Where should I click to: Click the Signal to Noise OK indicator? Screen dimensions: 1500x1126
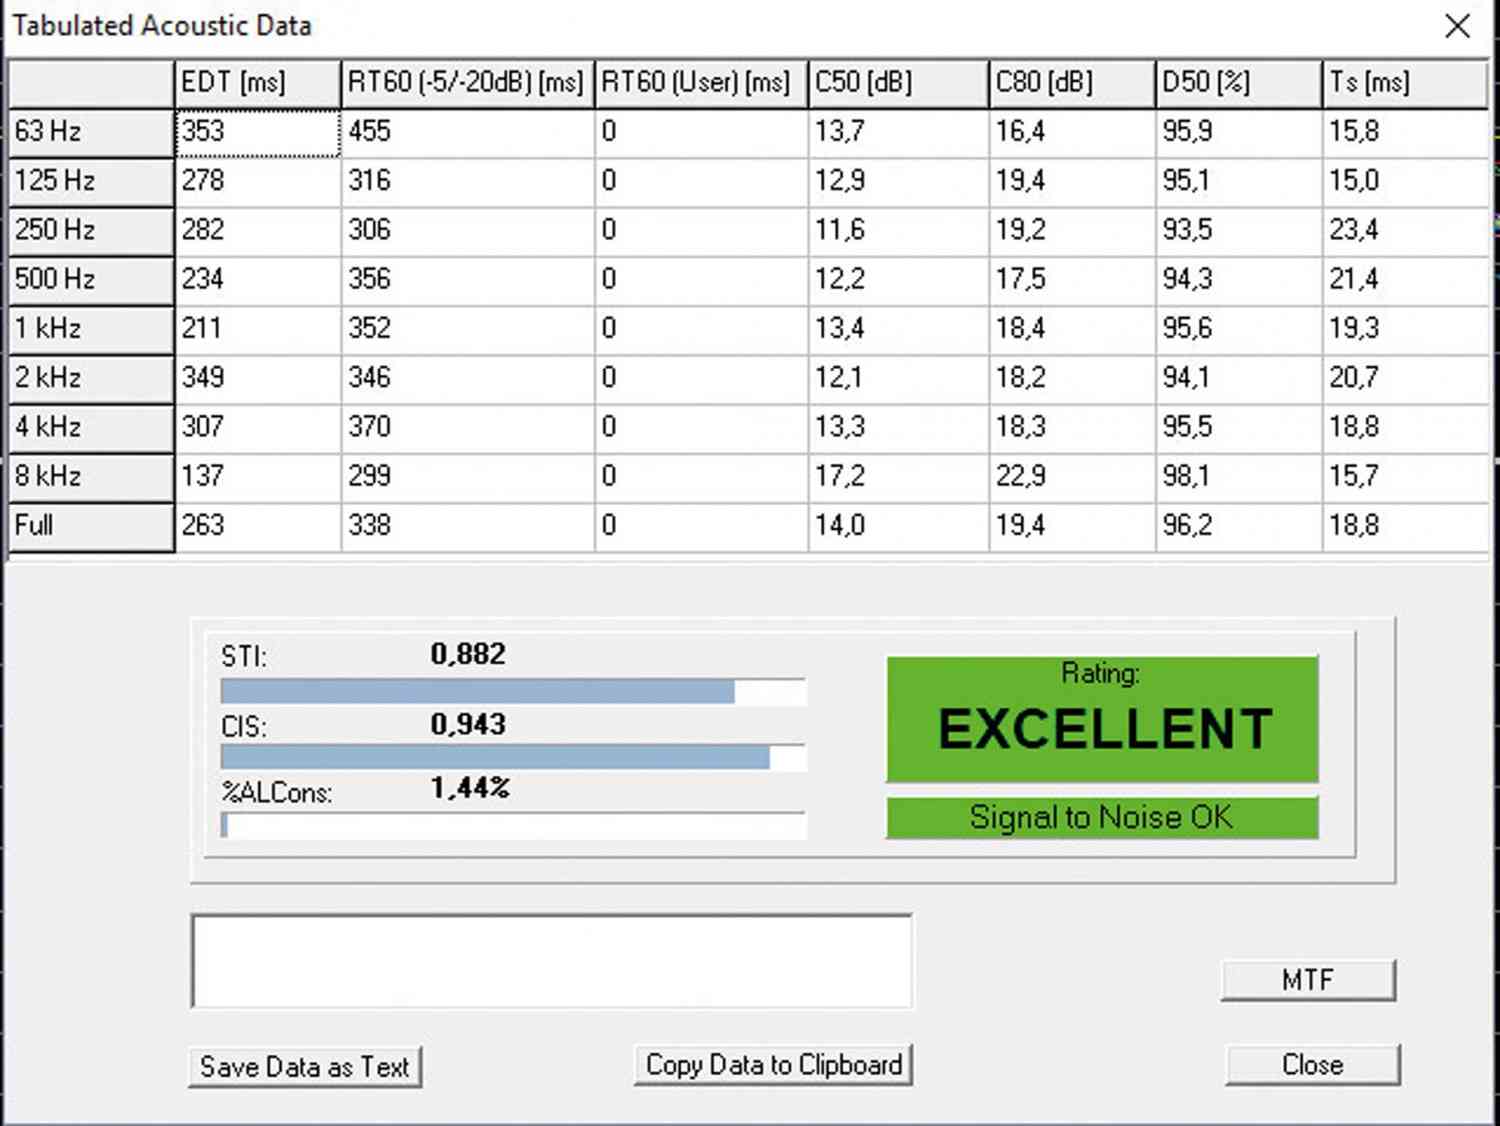pyautogui.click(x=1102, y=817)
